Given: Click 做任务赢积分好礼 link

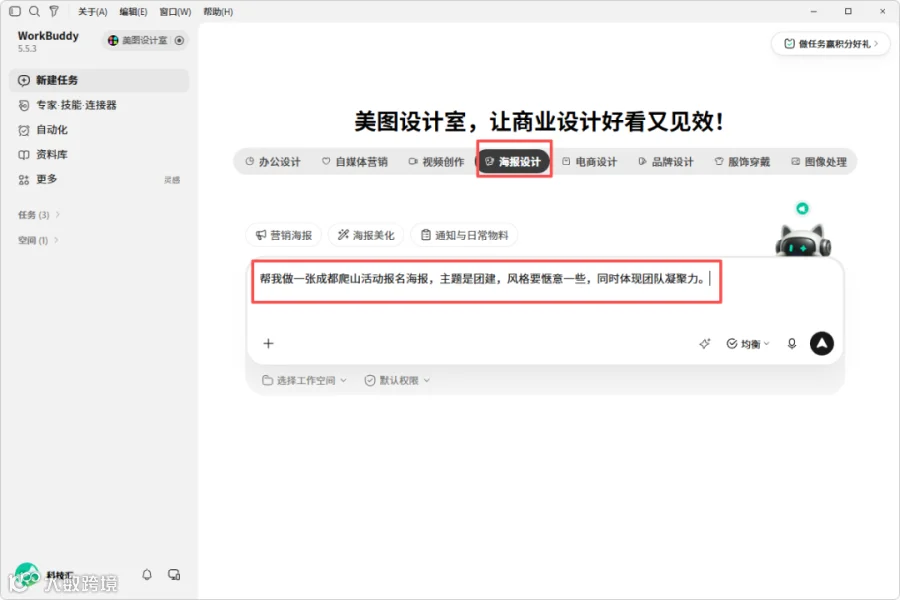Looking at the screenshot, I should pos(831,44).
